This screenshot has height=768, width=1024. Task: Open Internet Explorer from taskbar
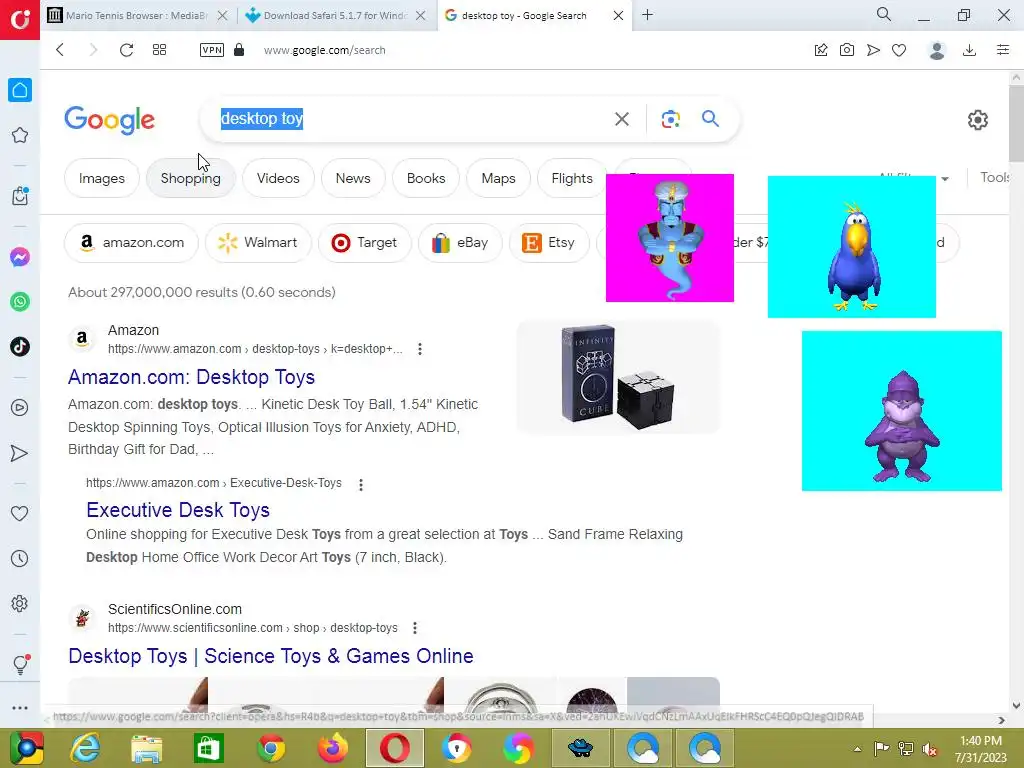click(86, 748)
